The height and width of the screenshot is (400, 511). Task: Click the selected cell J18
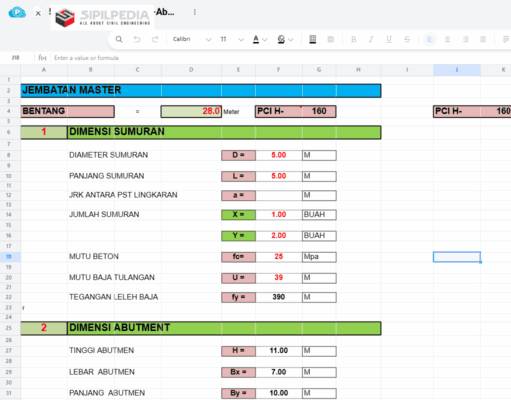457,257
